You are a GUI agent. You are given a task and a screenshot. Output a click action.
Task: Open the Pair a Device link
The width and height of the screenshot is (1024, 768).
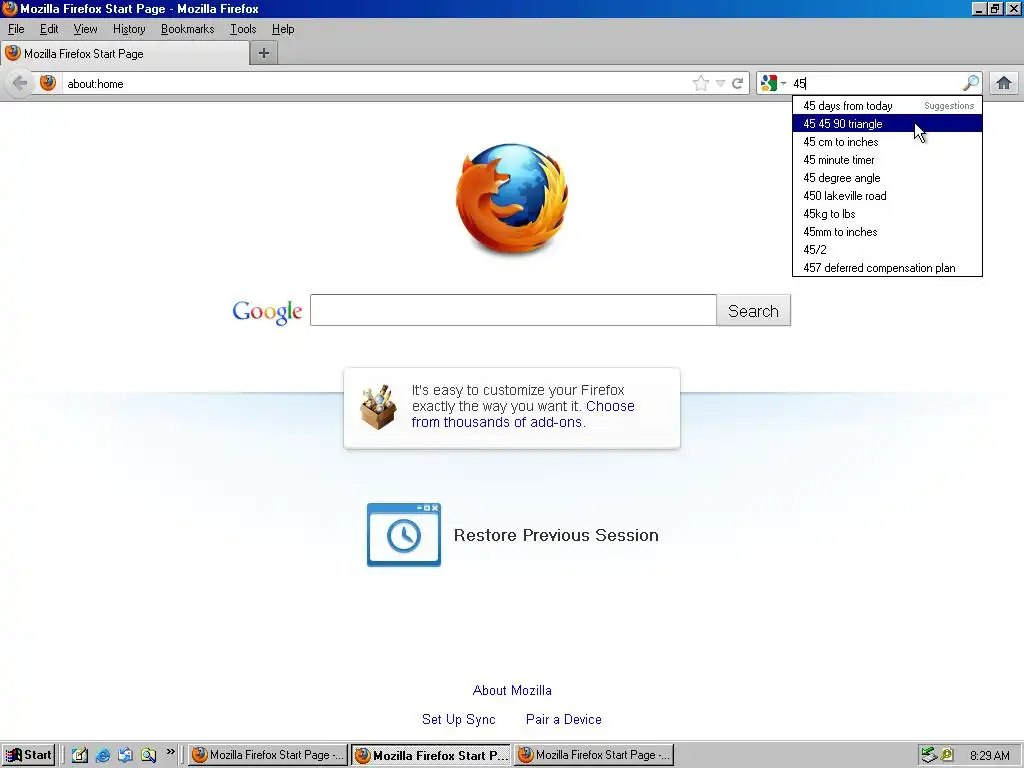(x=564, y=719)
